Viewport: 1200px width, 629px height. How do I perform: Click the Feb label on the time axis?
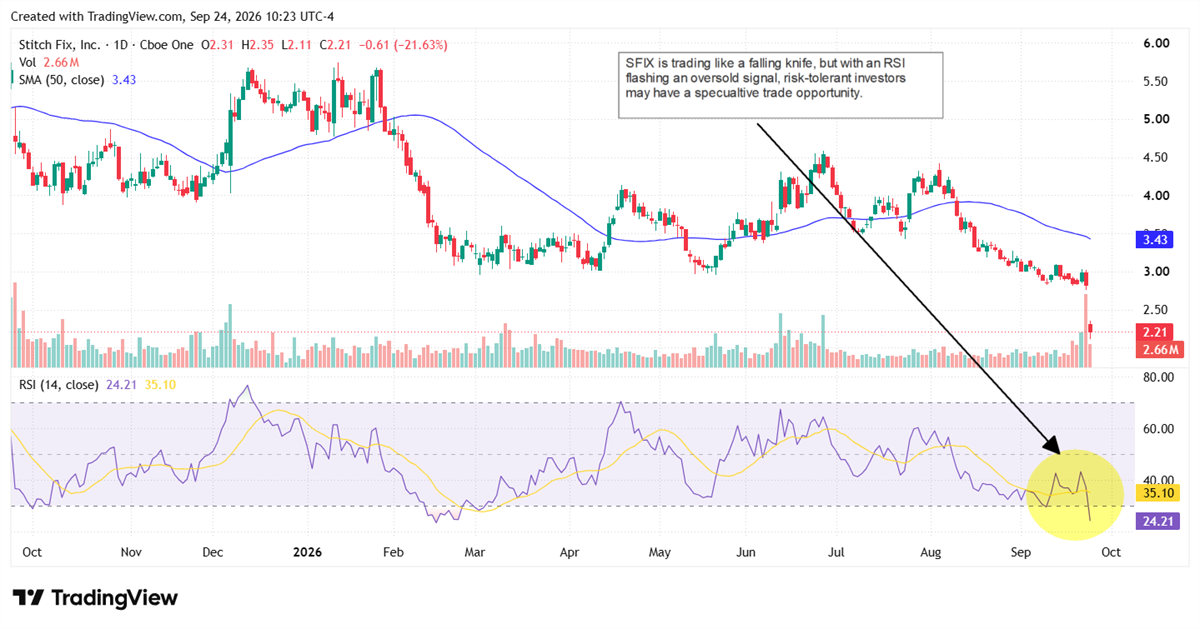point(394,551)
